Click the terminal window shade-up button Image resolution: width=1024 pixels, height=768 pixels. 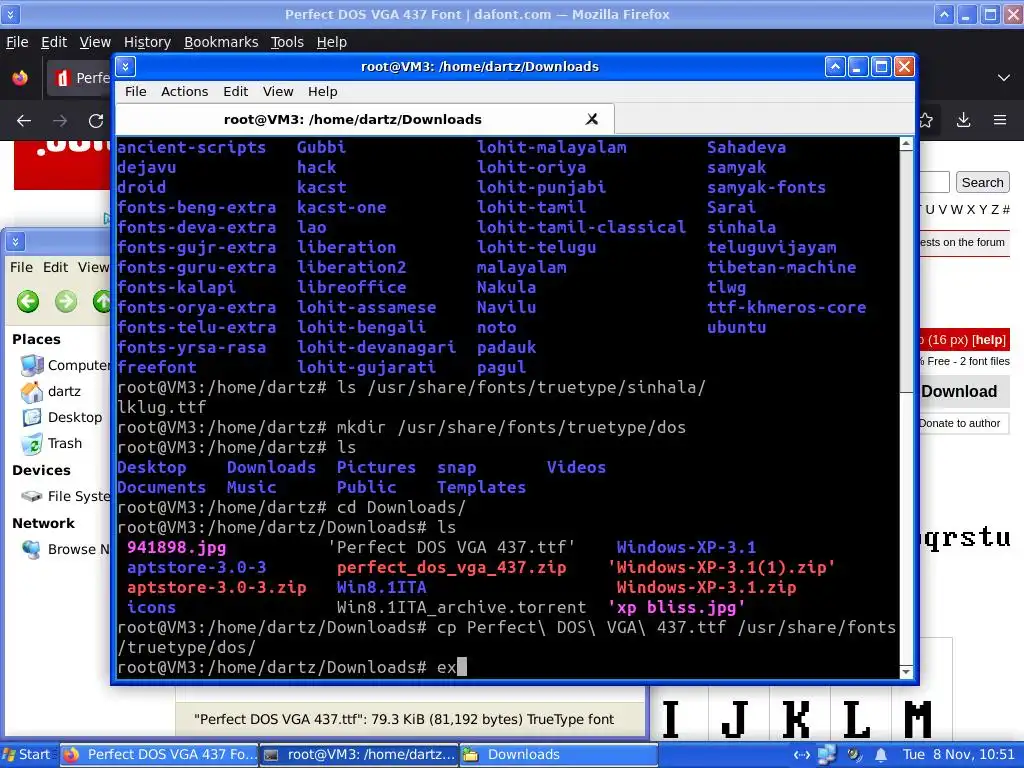pos(835,66)
